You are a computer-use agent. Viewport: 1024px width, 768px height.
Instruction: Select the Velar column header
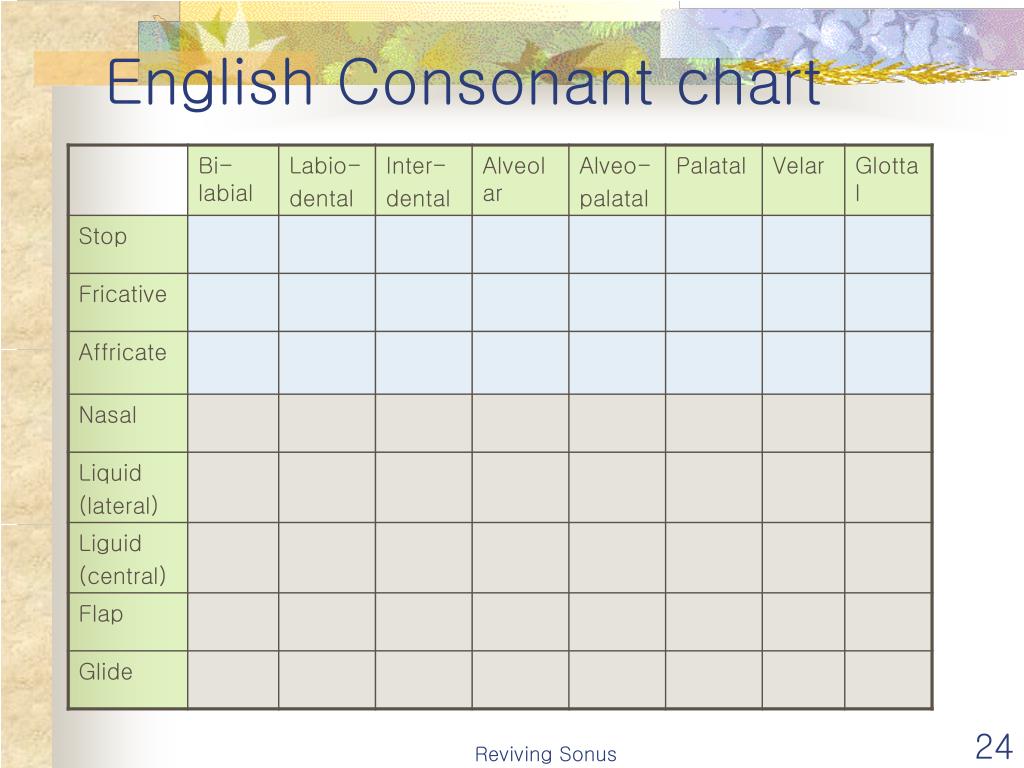point(803,180)
